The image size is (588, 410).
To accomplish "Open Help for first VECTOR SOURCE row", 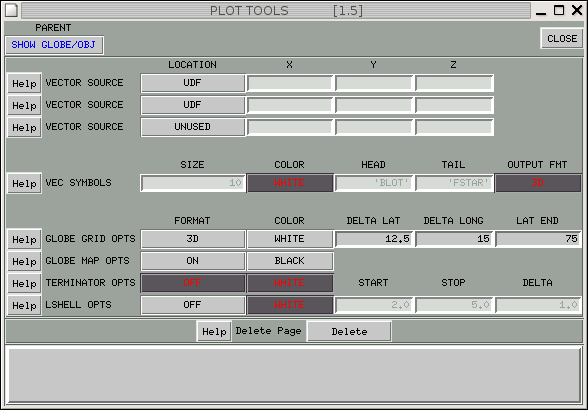I will point(24,83).
